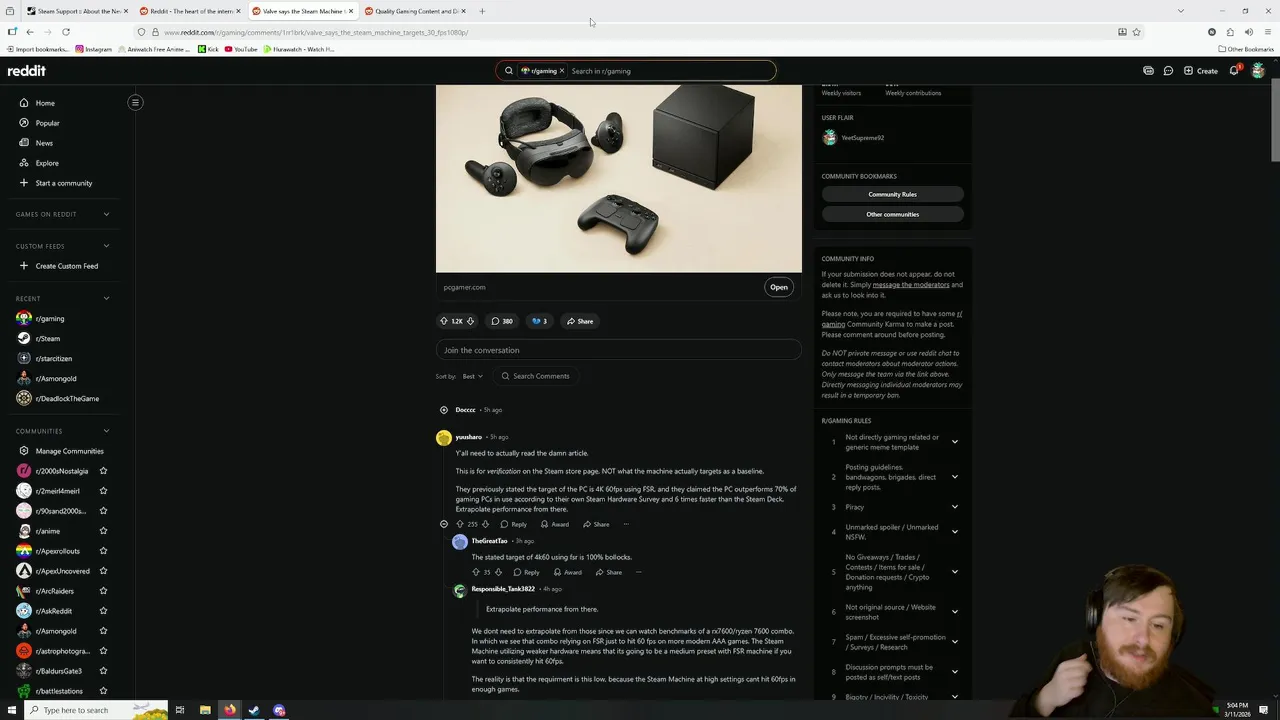Viewport: 1280px width, 720px height.
Task: Open the YouTube bookmark in bookmarks bar
Action: tap(241, 49)
